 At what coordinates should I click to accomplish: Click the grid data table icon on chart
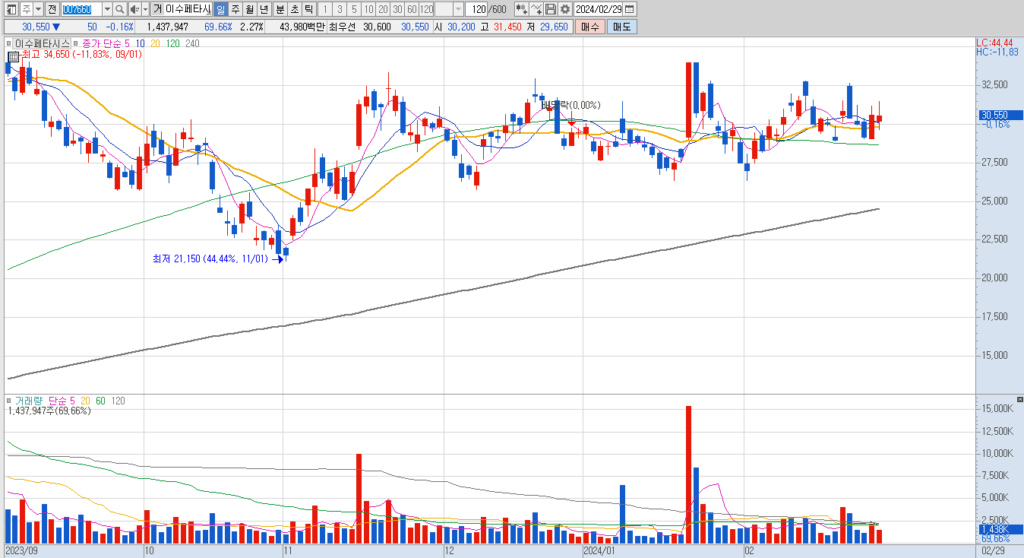[13, 57]
